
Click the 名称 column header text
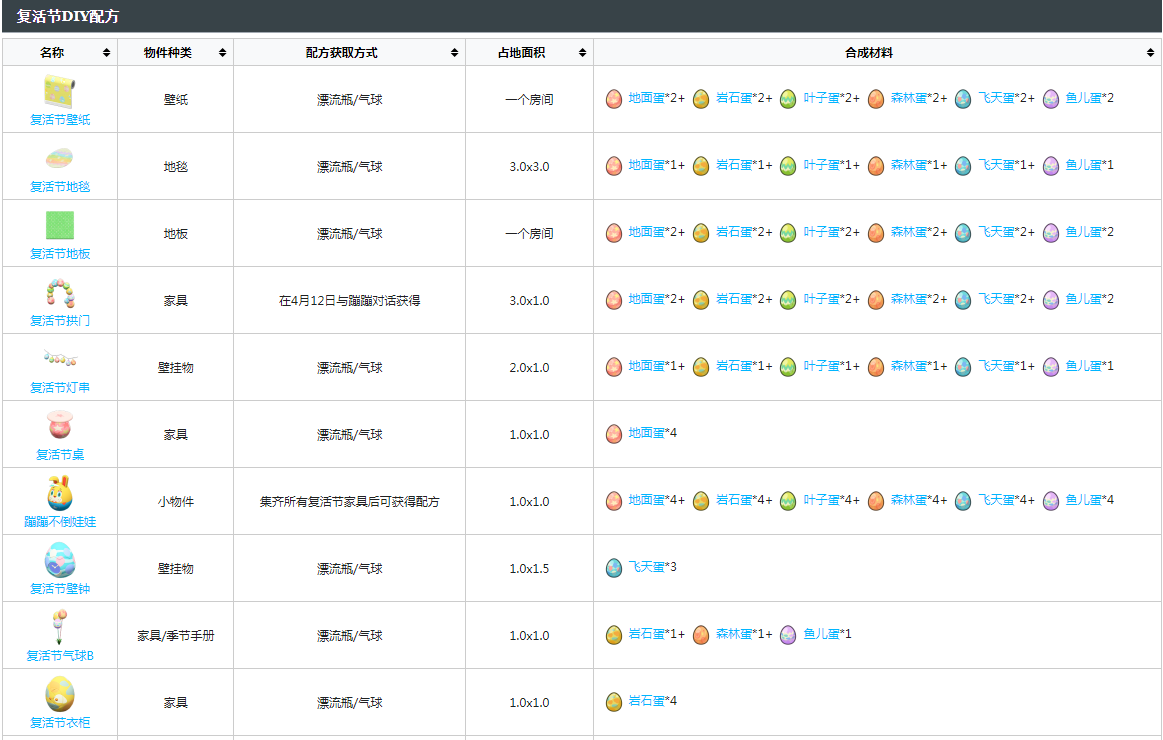(x=52, y=53)
